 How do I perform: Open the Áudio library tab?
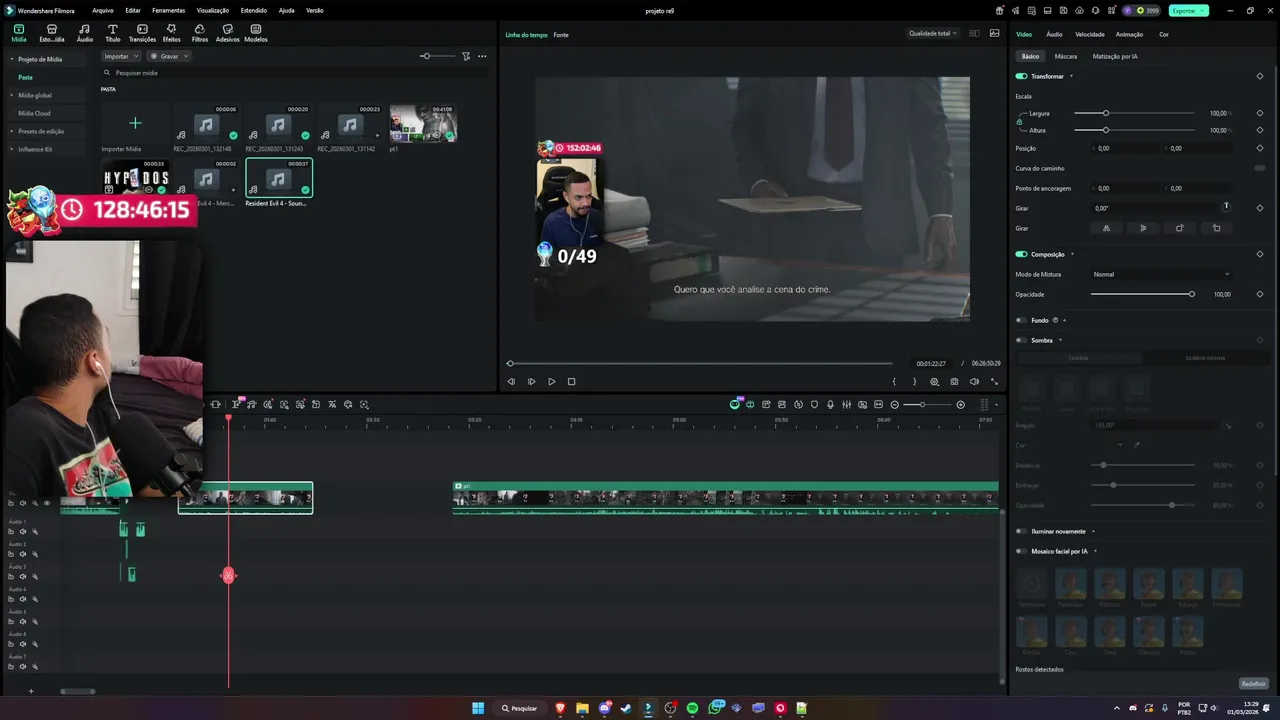(x=85, y=33)
